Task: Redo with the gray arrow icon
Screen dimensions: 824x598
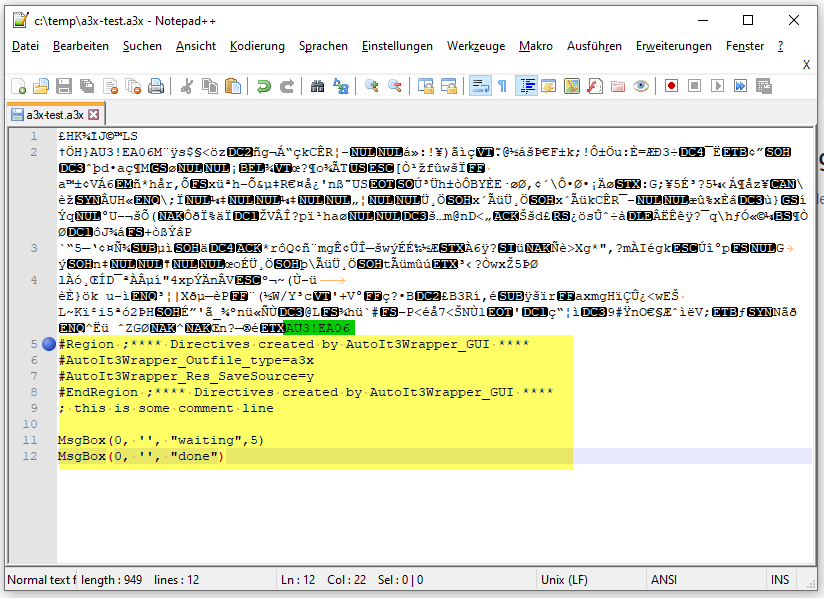Action: coord(286,86)
